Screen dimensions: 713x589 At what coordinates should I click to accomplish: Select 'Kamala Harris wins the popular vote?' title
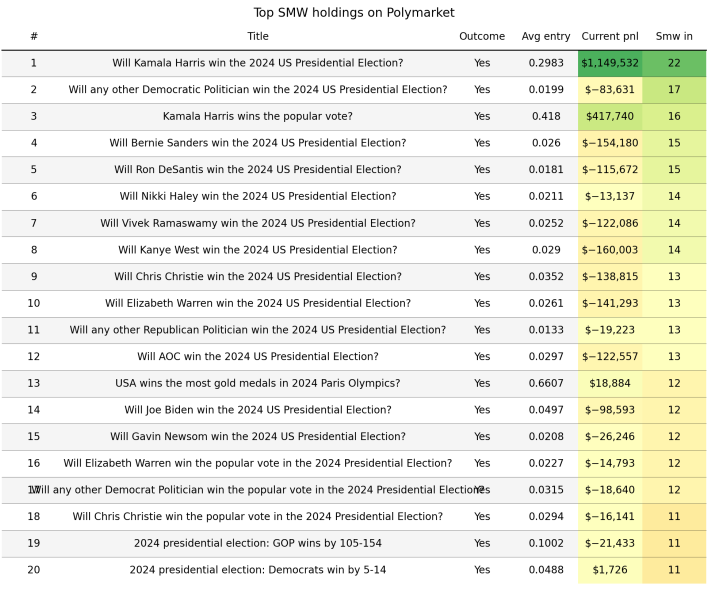tap(258, 116)
